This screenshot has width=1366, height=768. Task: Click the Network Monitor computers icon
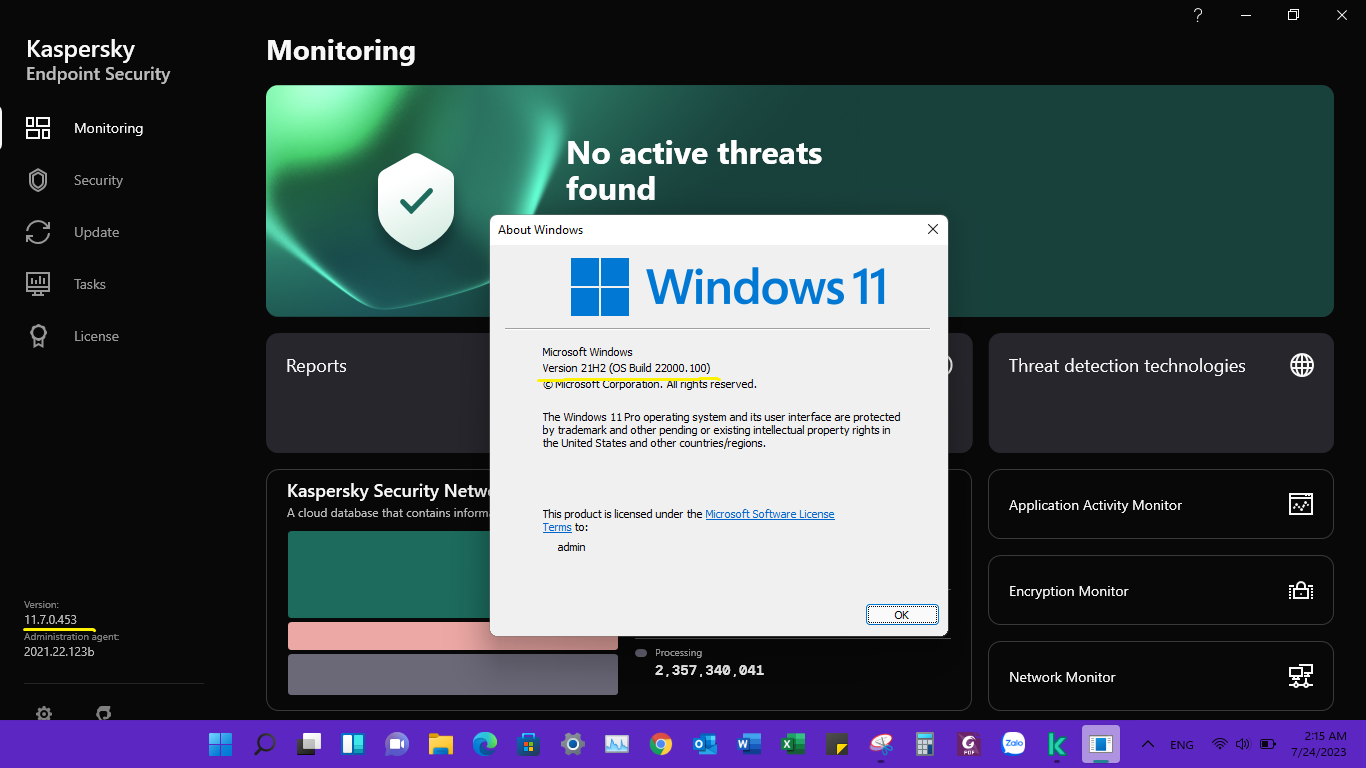click(1300, 676)
